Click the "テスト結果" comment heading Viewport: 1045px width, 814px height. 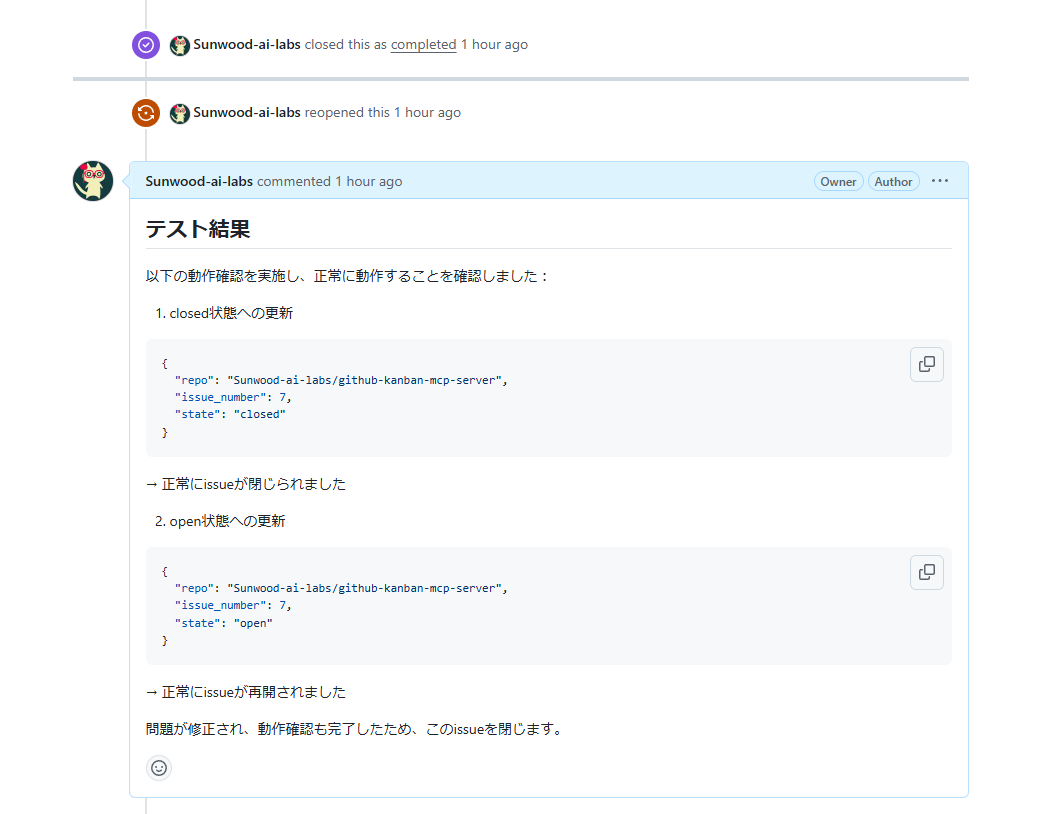pos(198,229)
